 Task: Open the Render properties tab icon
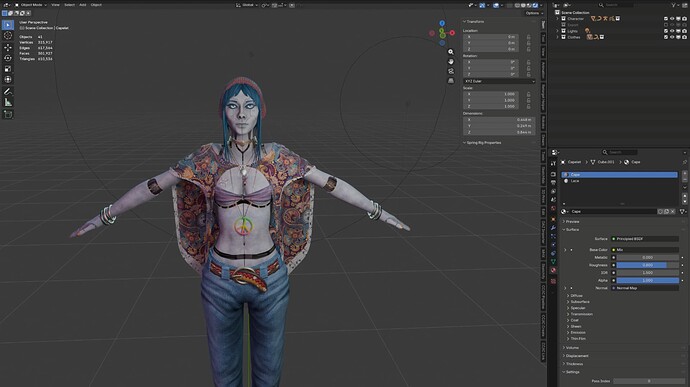pos(553,174)
